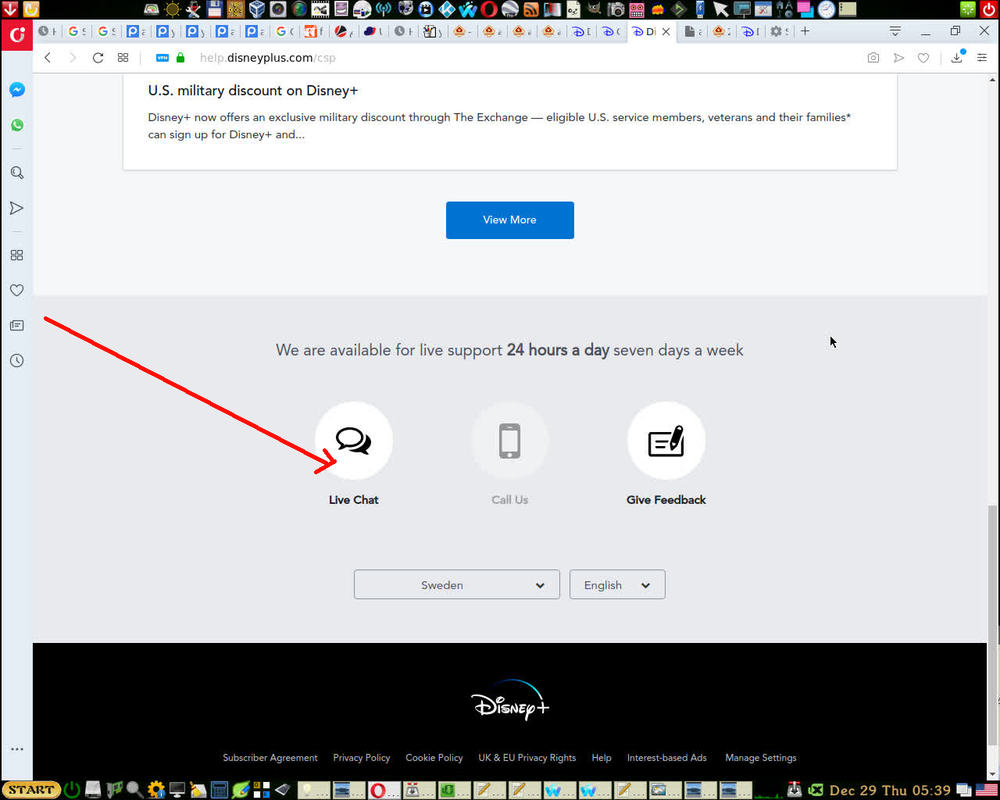
Task: Click the Help footer link
Action: [x=601, y=758]
